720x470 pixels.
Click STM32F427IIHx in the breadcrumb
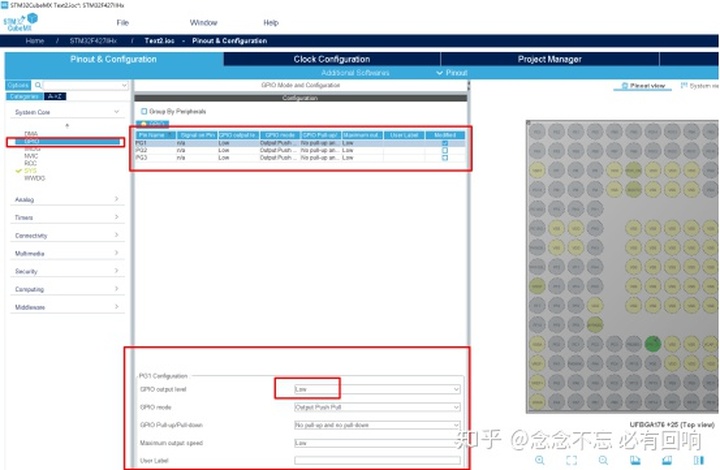[x=93, y=41]
